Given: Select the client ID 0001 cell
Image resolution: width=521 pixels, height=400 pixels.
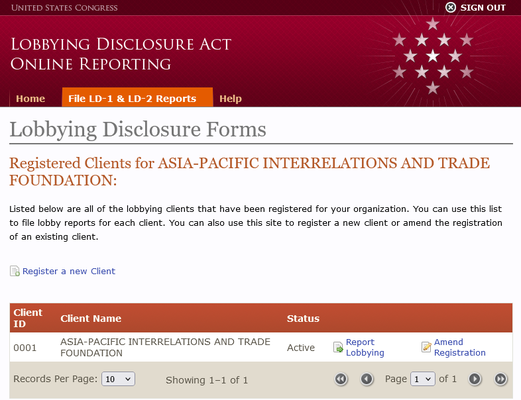Looking at the screenshot, I should click(x=25, y=348).
